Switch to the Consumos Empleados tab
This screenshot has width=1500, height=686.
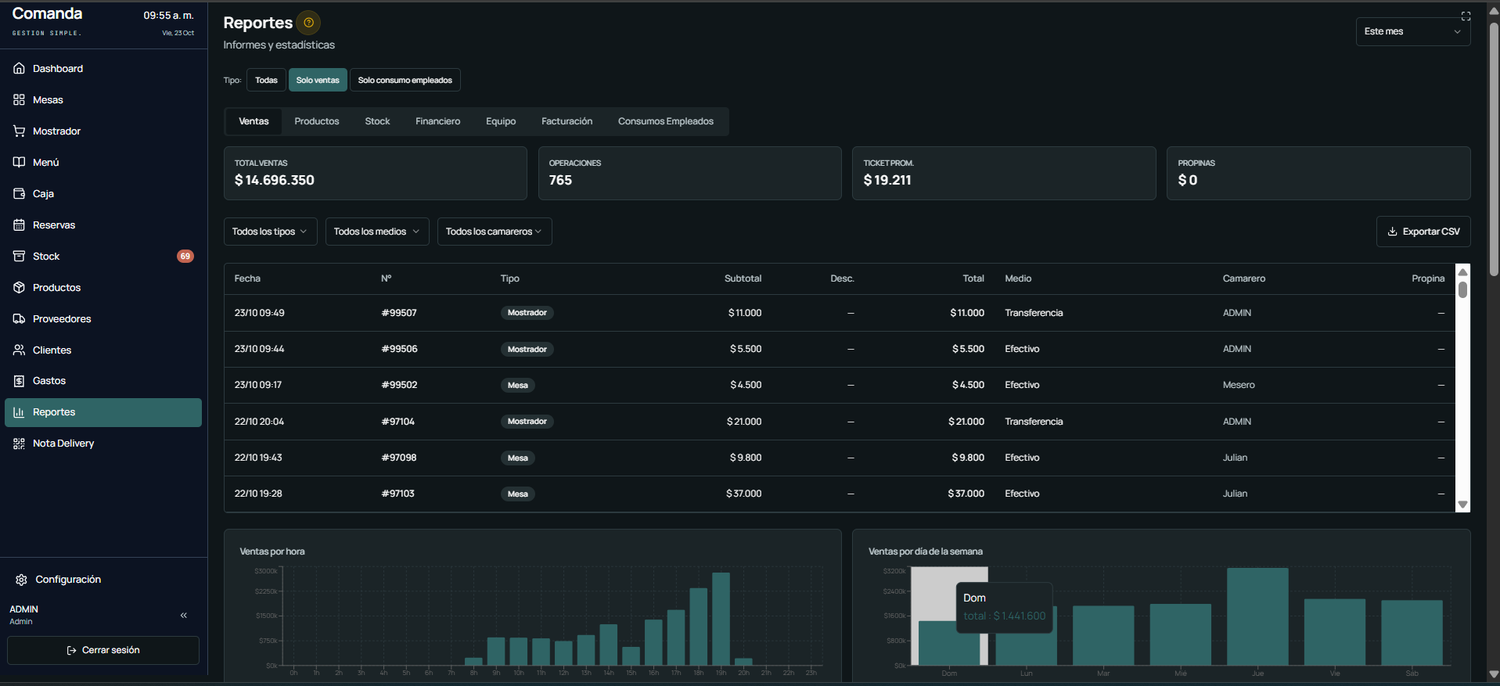(666, 121)
